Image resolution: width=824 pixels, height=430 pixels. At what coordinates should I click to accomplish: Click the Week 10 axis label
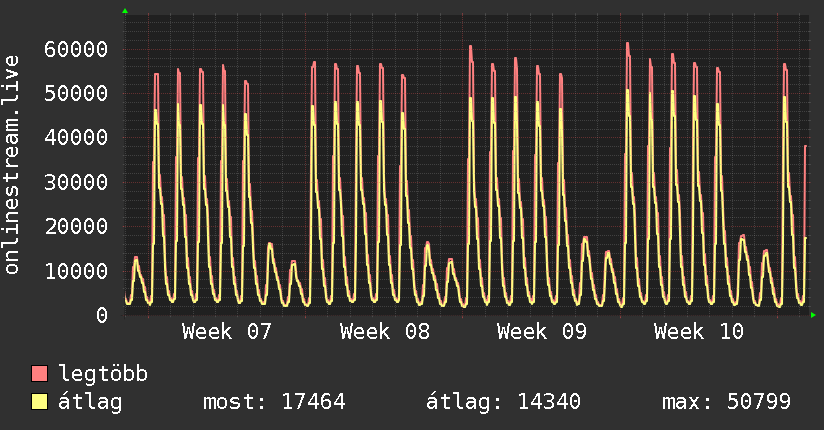[699, 332]
